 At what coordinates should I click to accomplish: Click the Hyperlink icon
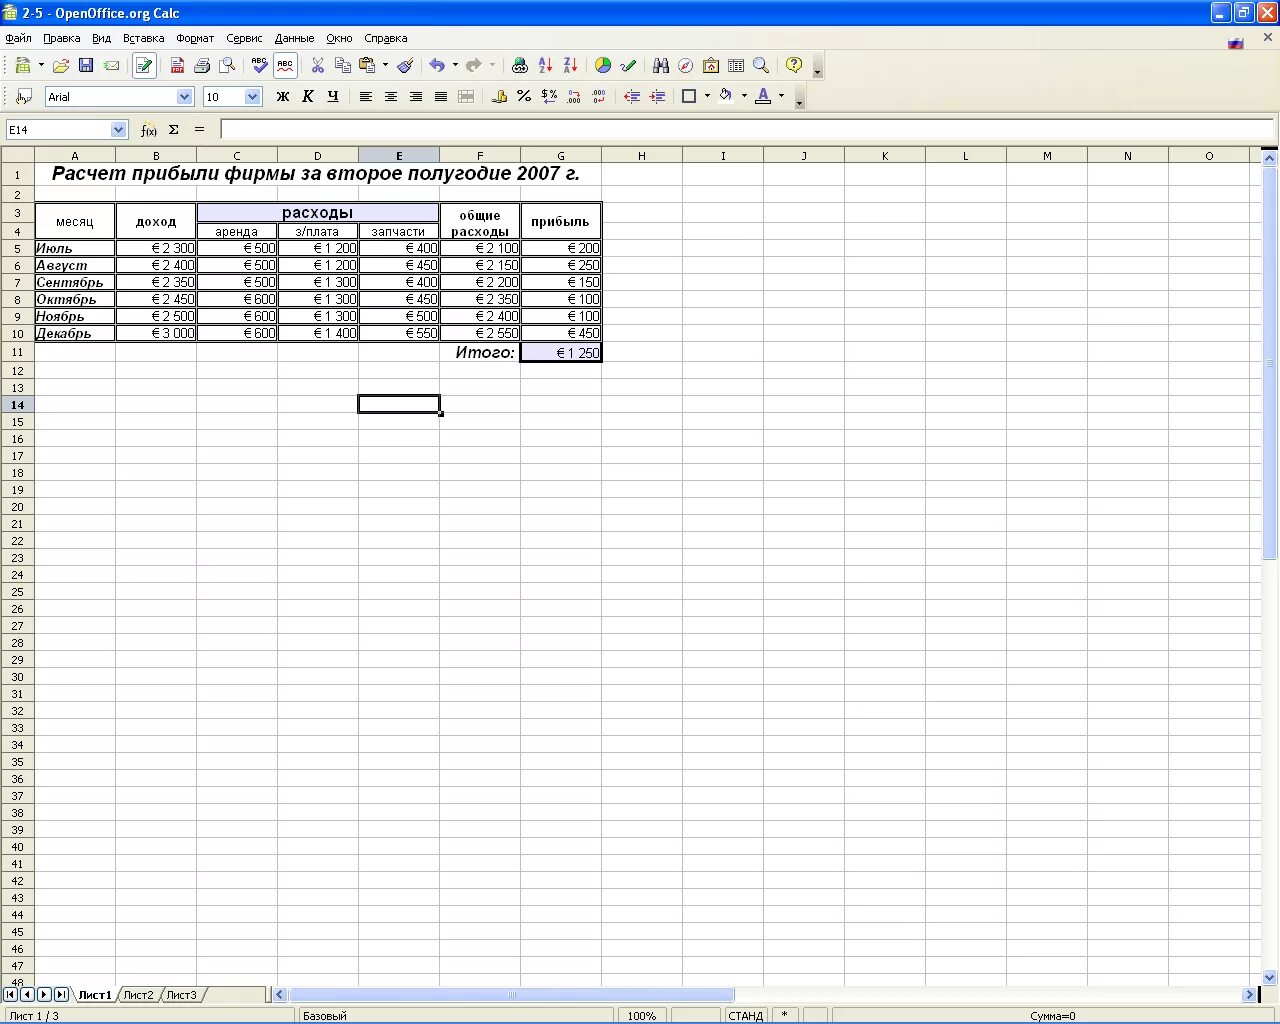tap(520, 65)
